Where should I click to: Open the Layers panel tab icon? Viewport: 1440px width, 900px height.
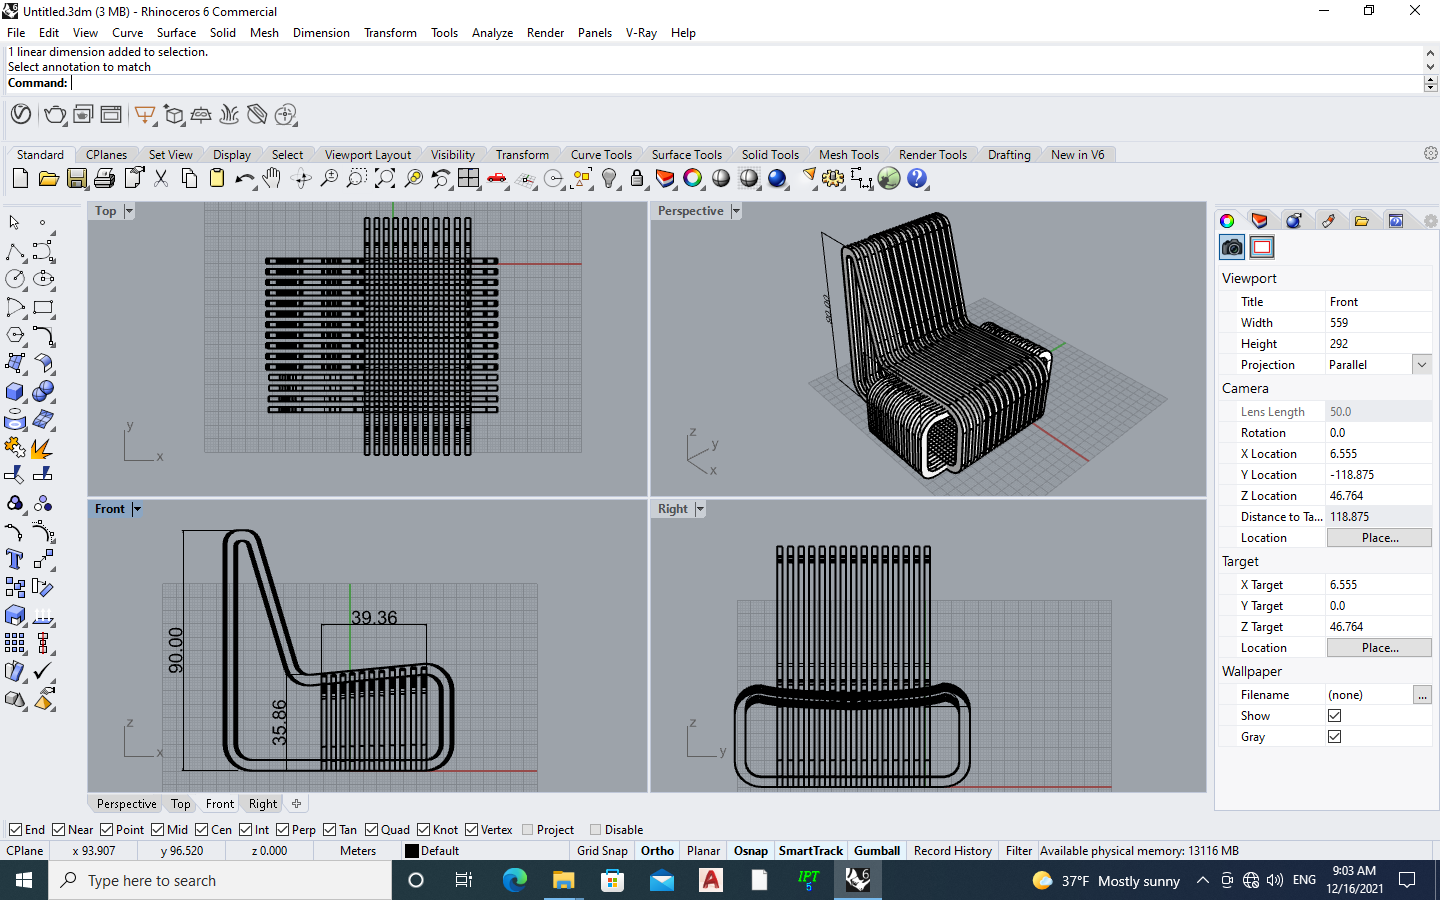coord(1259,221)
